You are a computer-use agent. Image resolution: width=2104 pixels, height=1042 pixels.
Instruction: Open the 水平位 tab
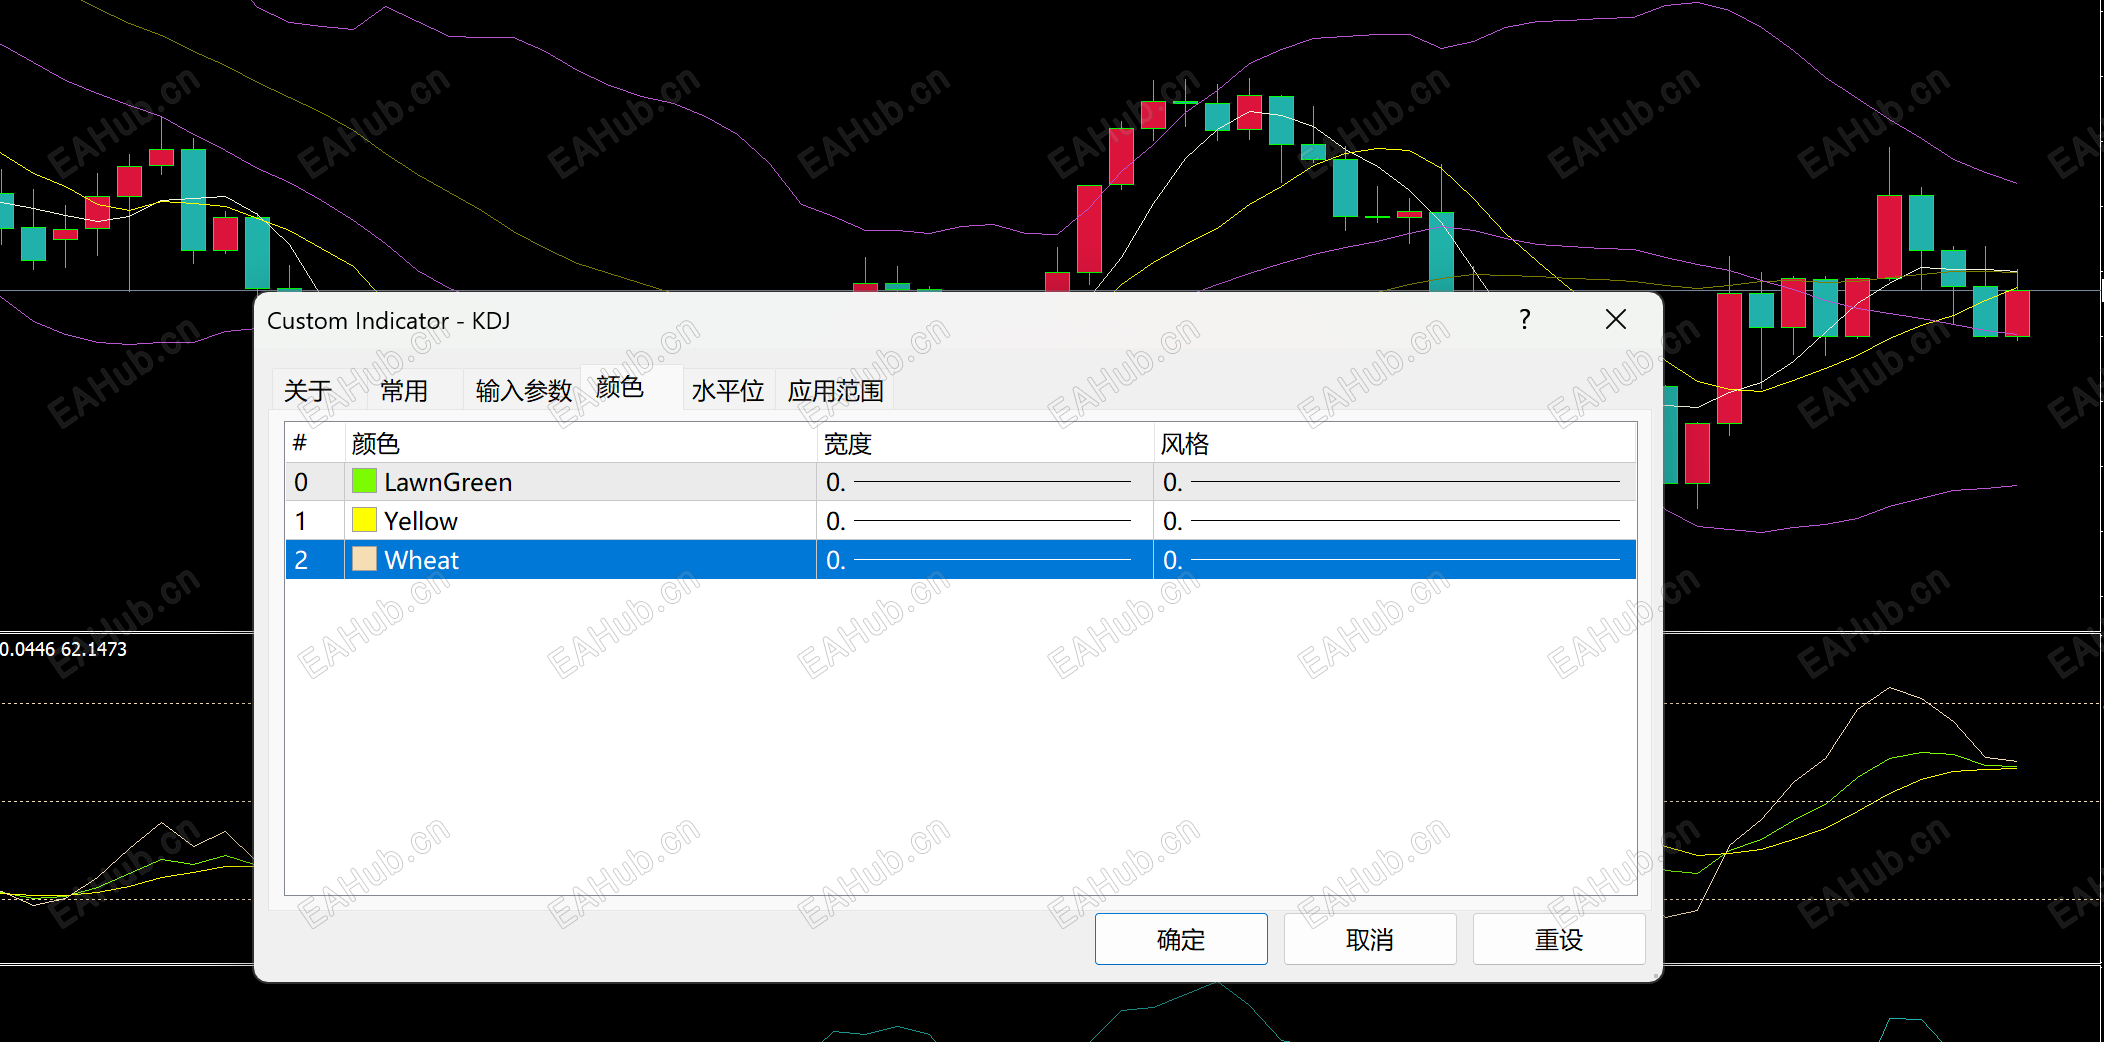tap(727, 390)
